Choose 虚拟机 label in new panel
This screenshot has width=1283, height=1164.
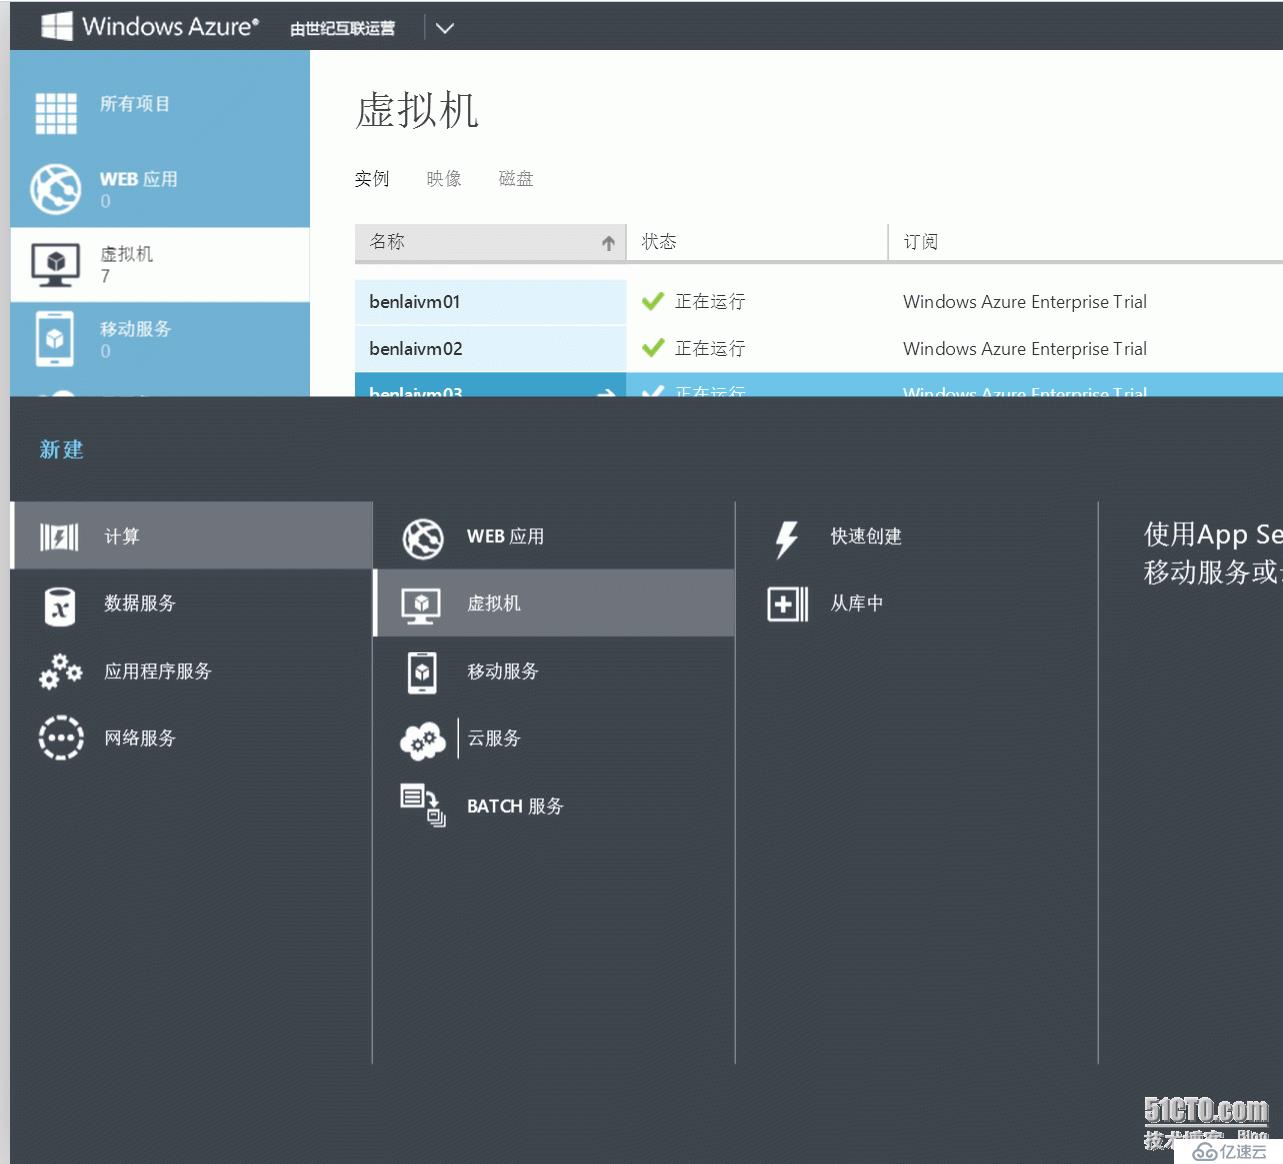coord(494,603)
